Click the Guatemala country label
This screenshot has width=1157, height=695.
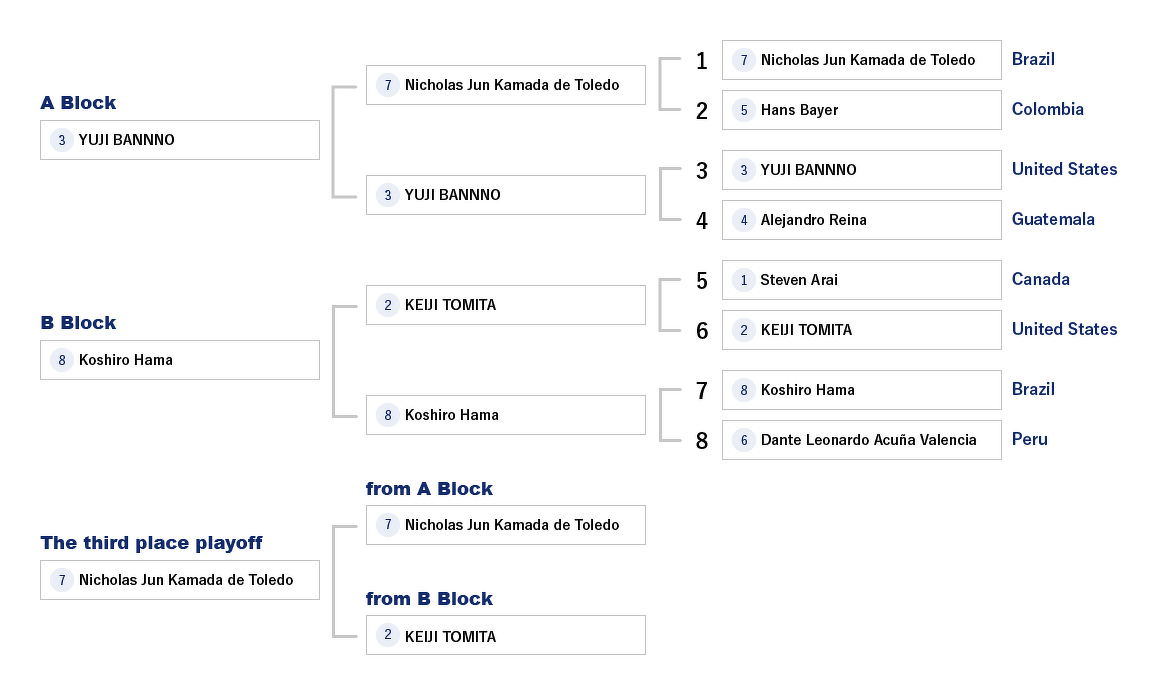click(1053, 219)
